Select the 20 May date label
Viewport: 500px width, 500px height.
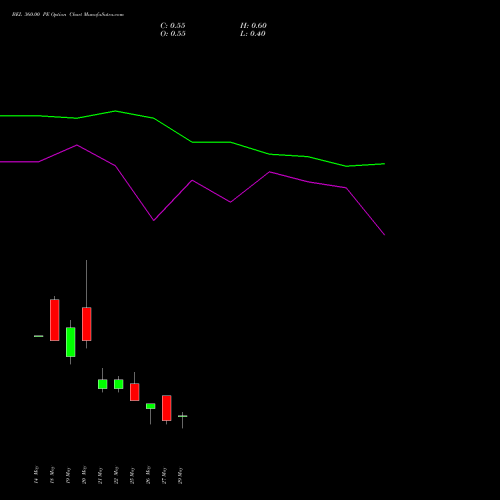84,475
